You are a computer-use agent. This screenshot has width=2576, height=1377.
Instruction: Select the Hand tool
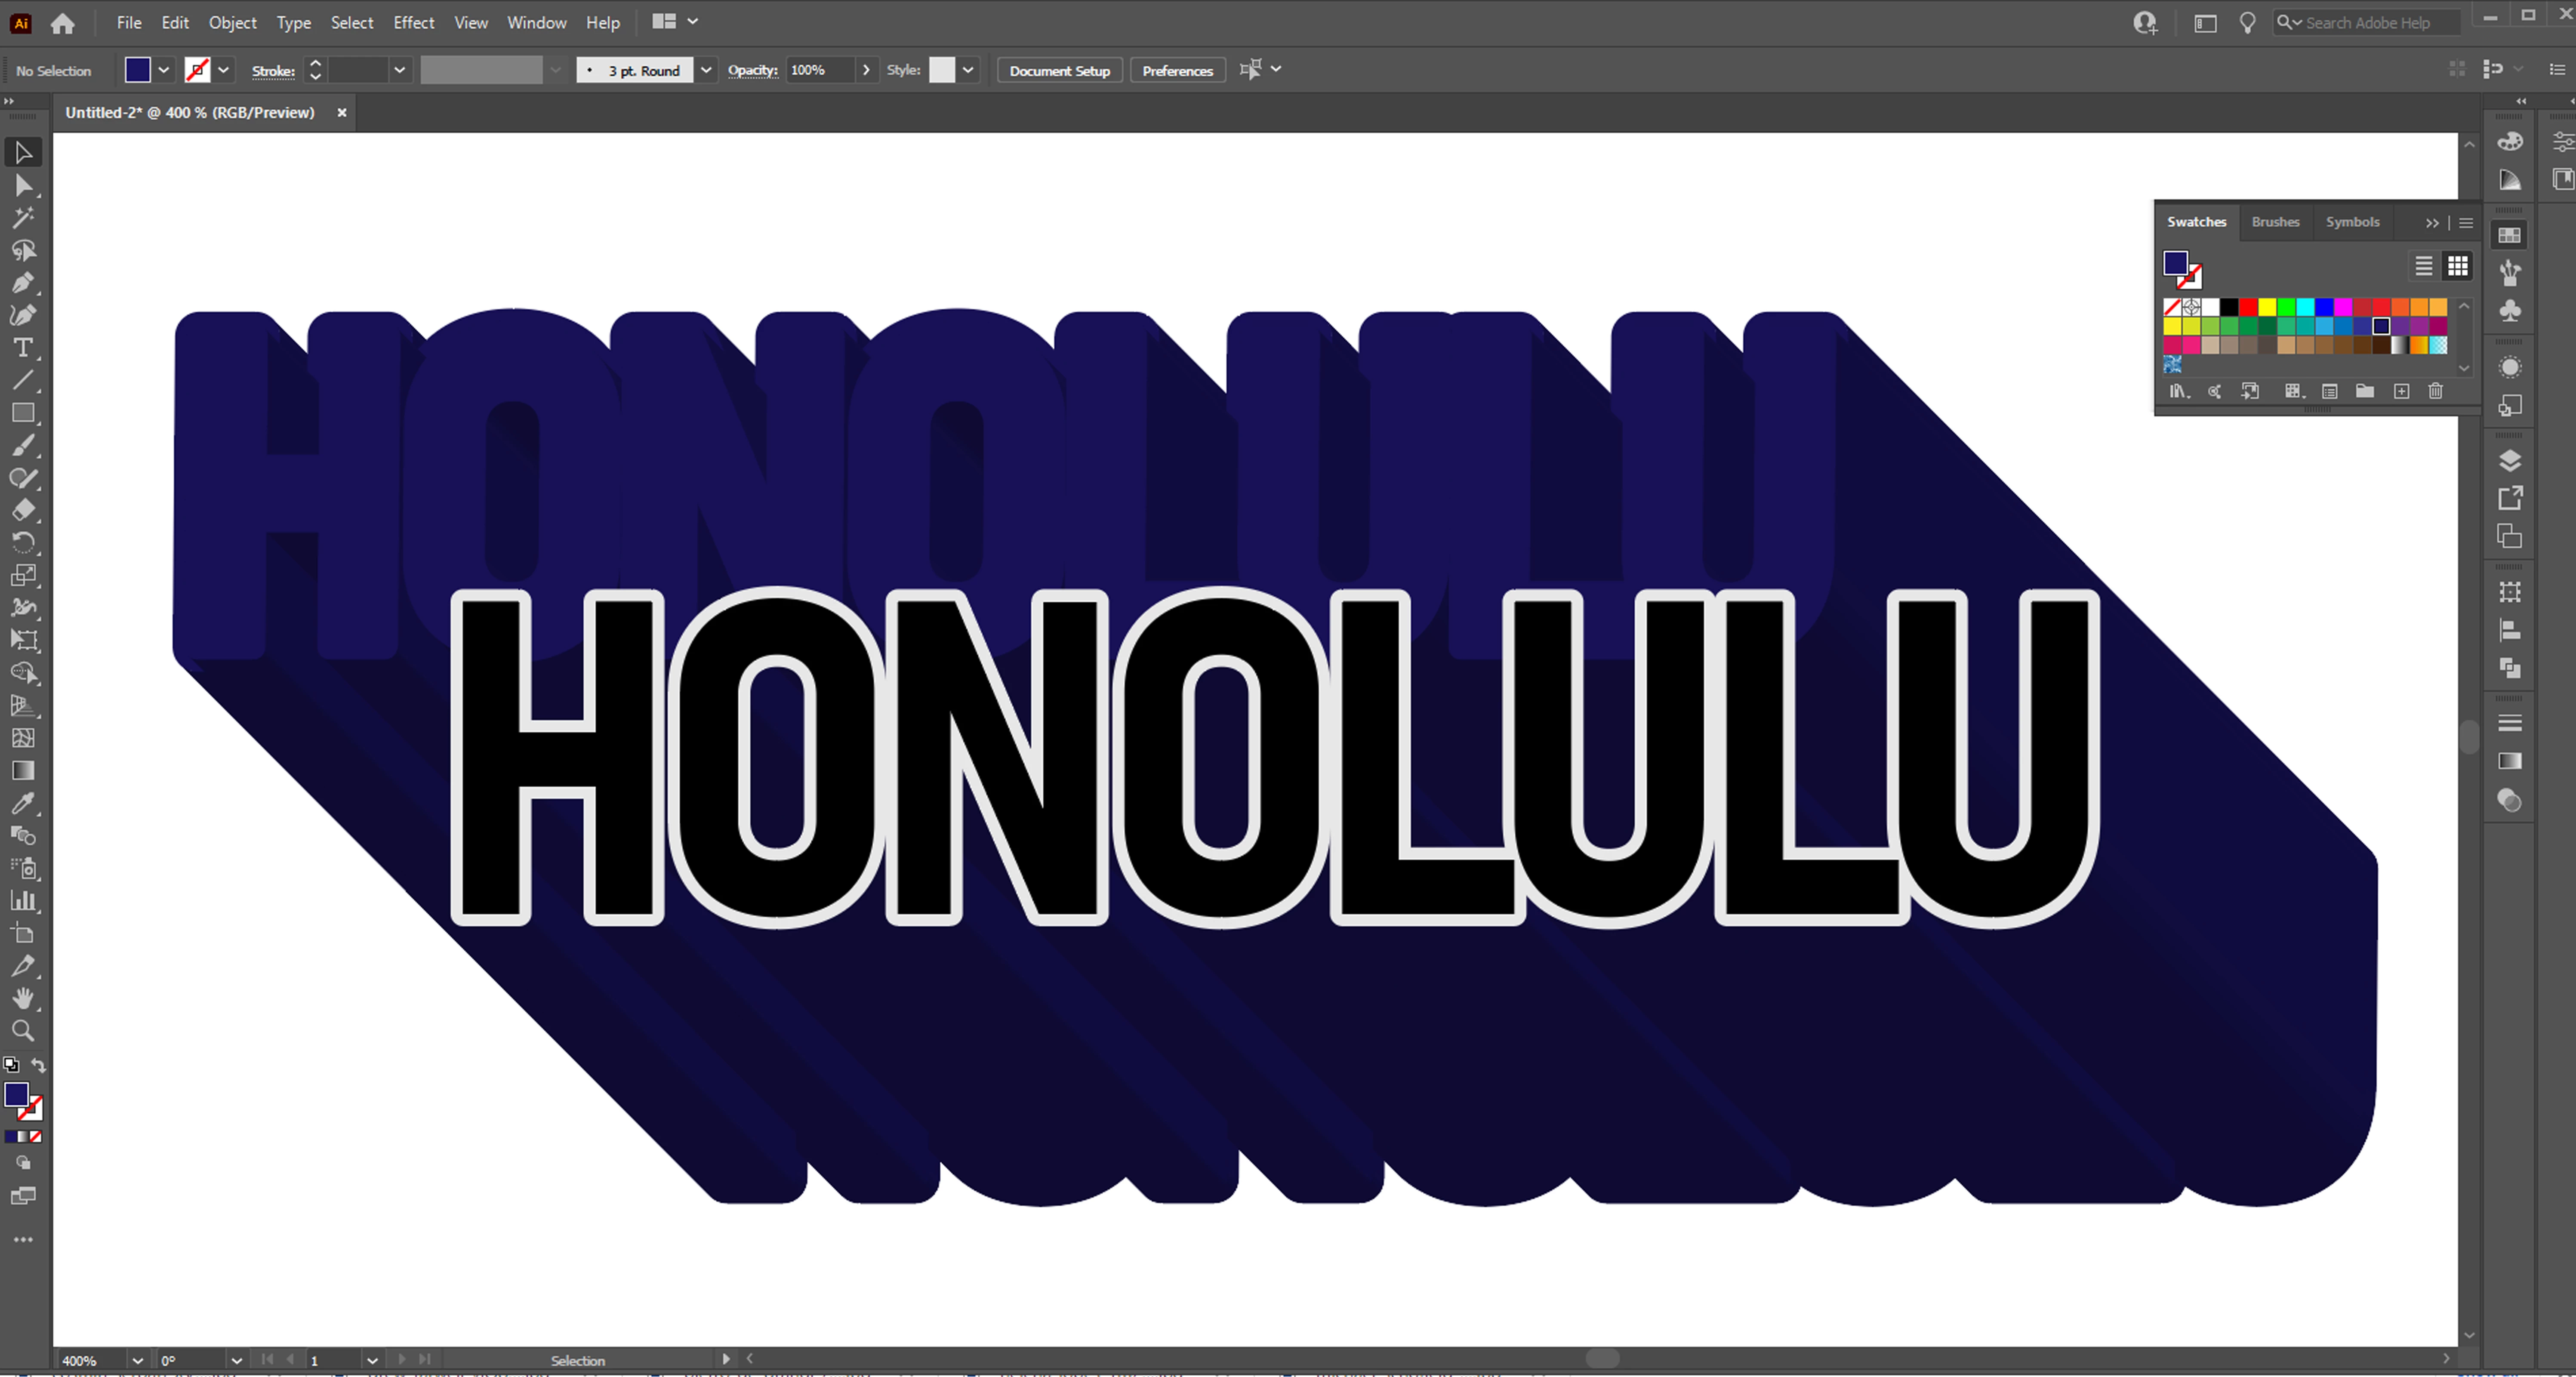tap(23, 998)
